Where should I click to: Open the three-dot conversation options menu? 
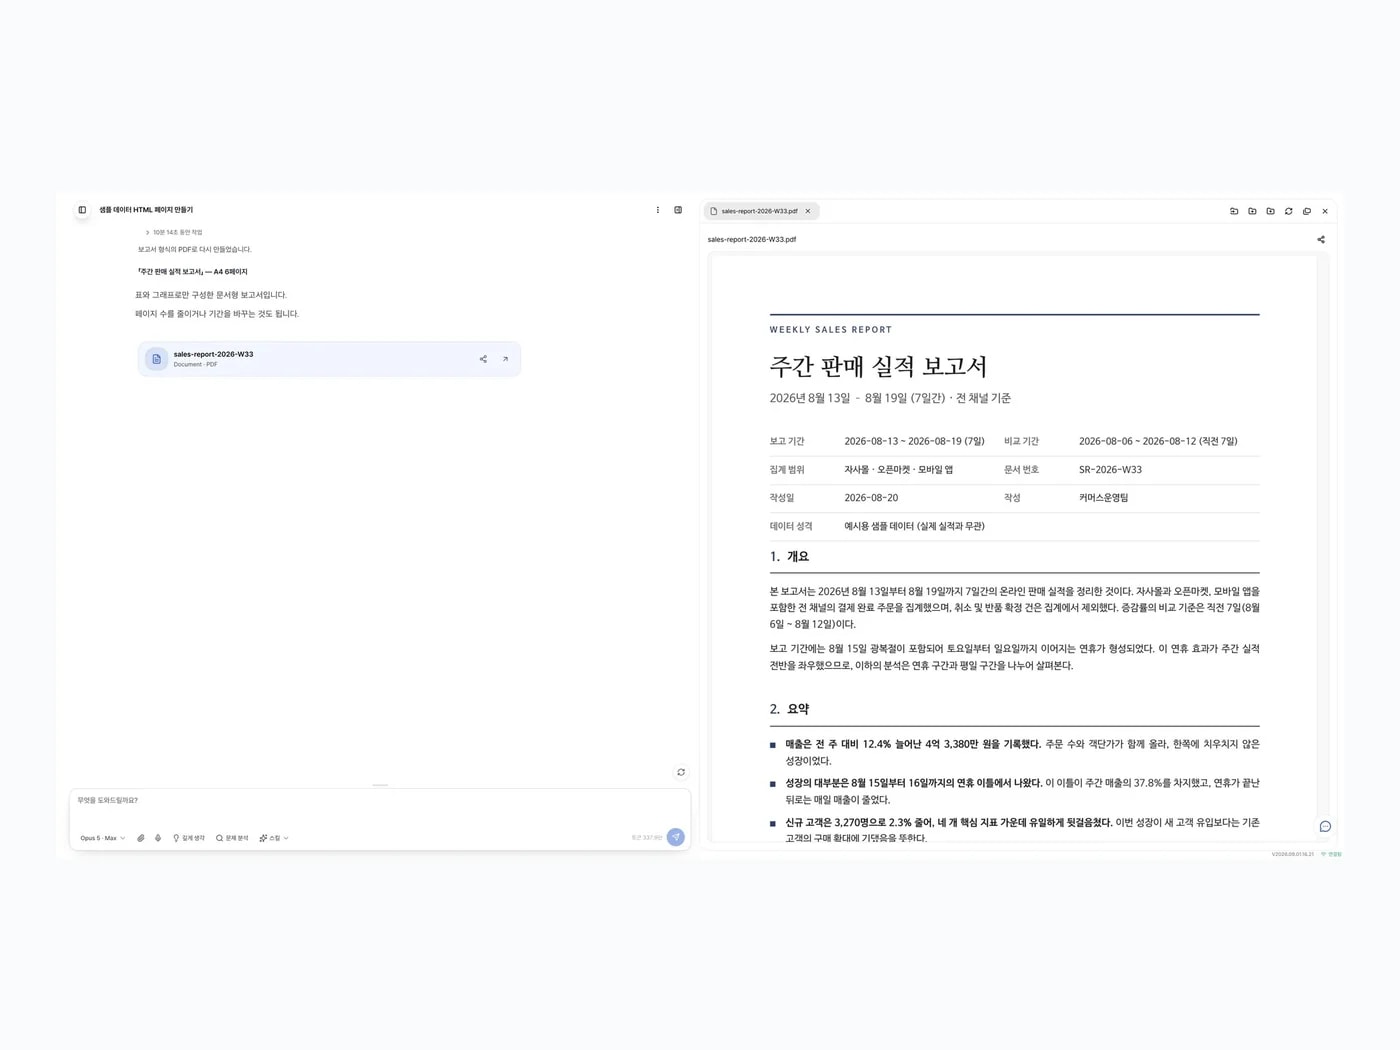[658, 210]
